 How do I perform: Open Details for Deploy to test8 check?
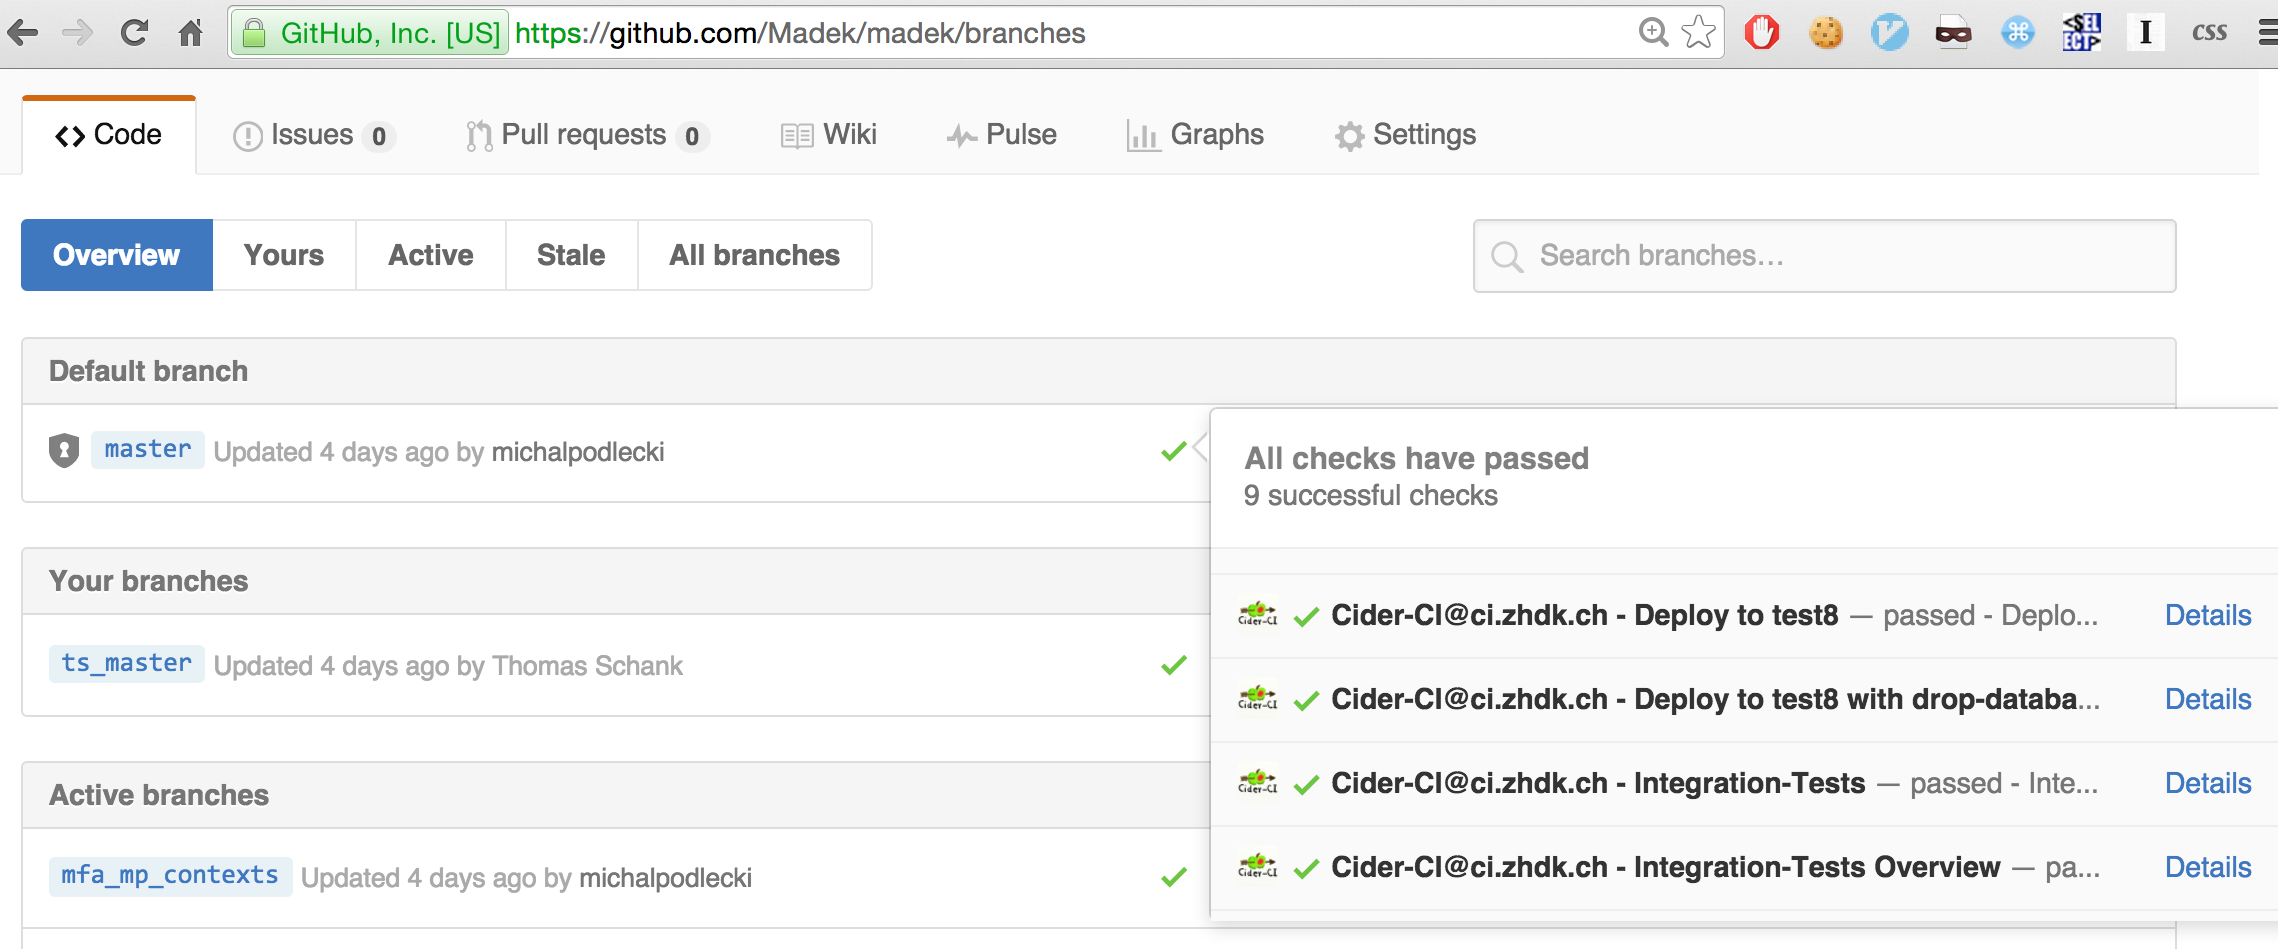[2208, 615]
